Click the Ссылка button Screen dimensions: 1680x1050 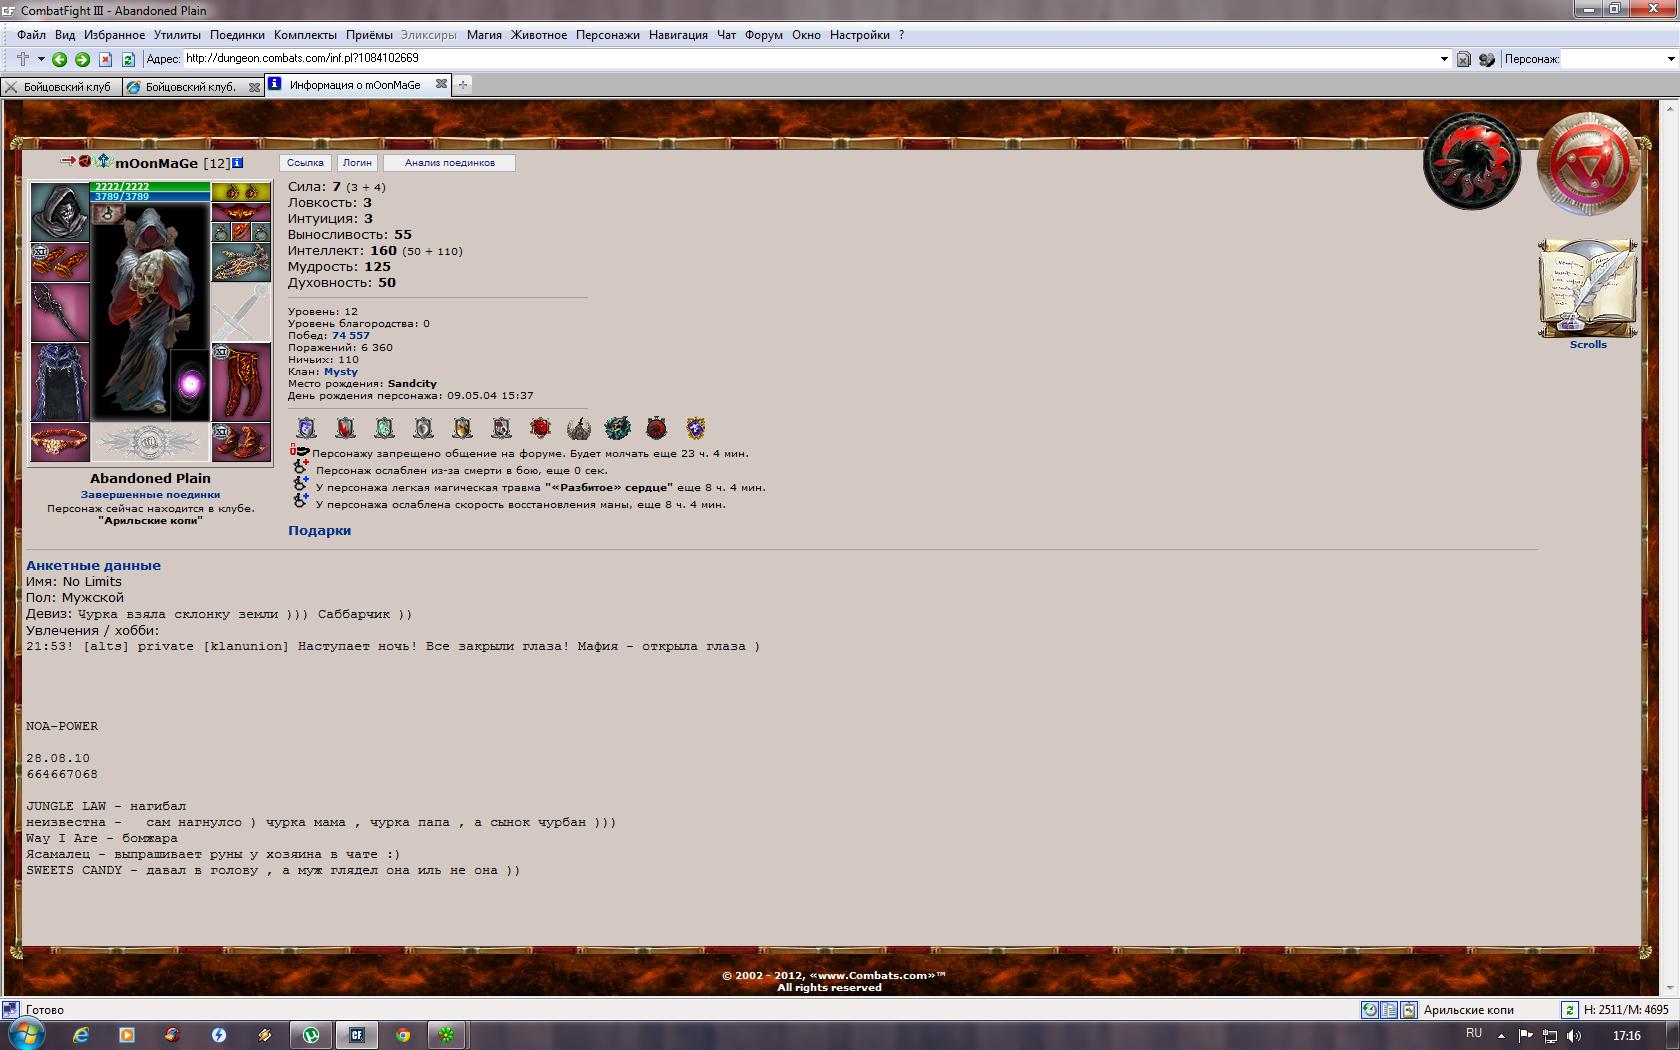click(305, 163)
